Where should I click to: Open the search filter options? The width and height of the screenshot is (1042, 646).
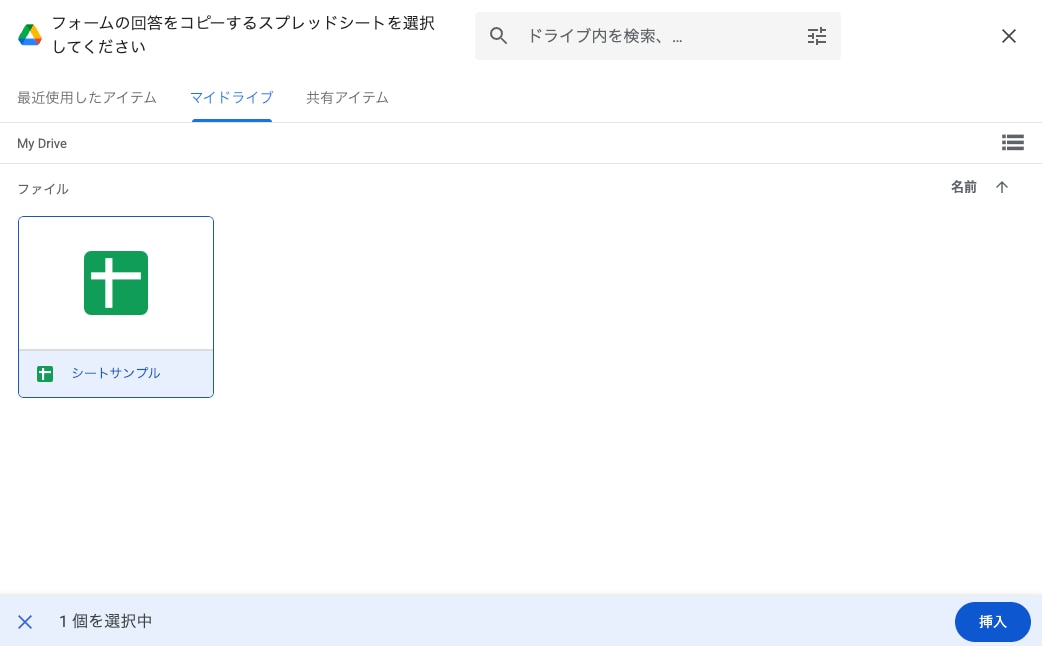click(x=817, y=36)
